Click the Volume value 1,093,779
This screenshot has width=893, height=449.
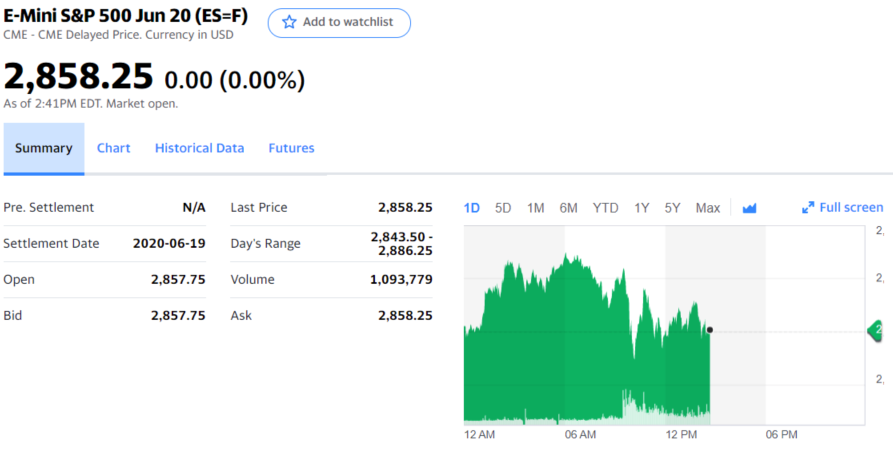pos(401,279)
